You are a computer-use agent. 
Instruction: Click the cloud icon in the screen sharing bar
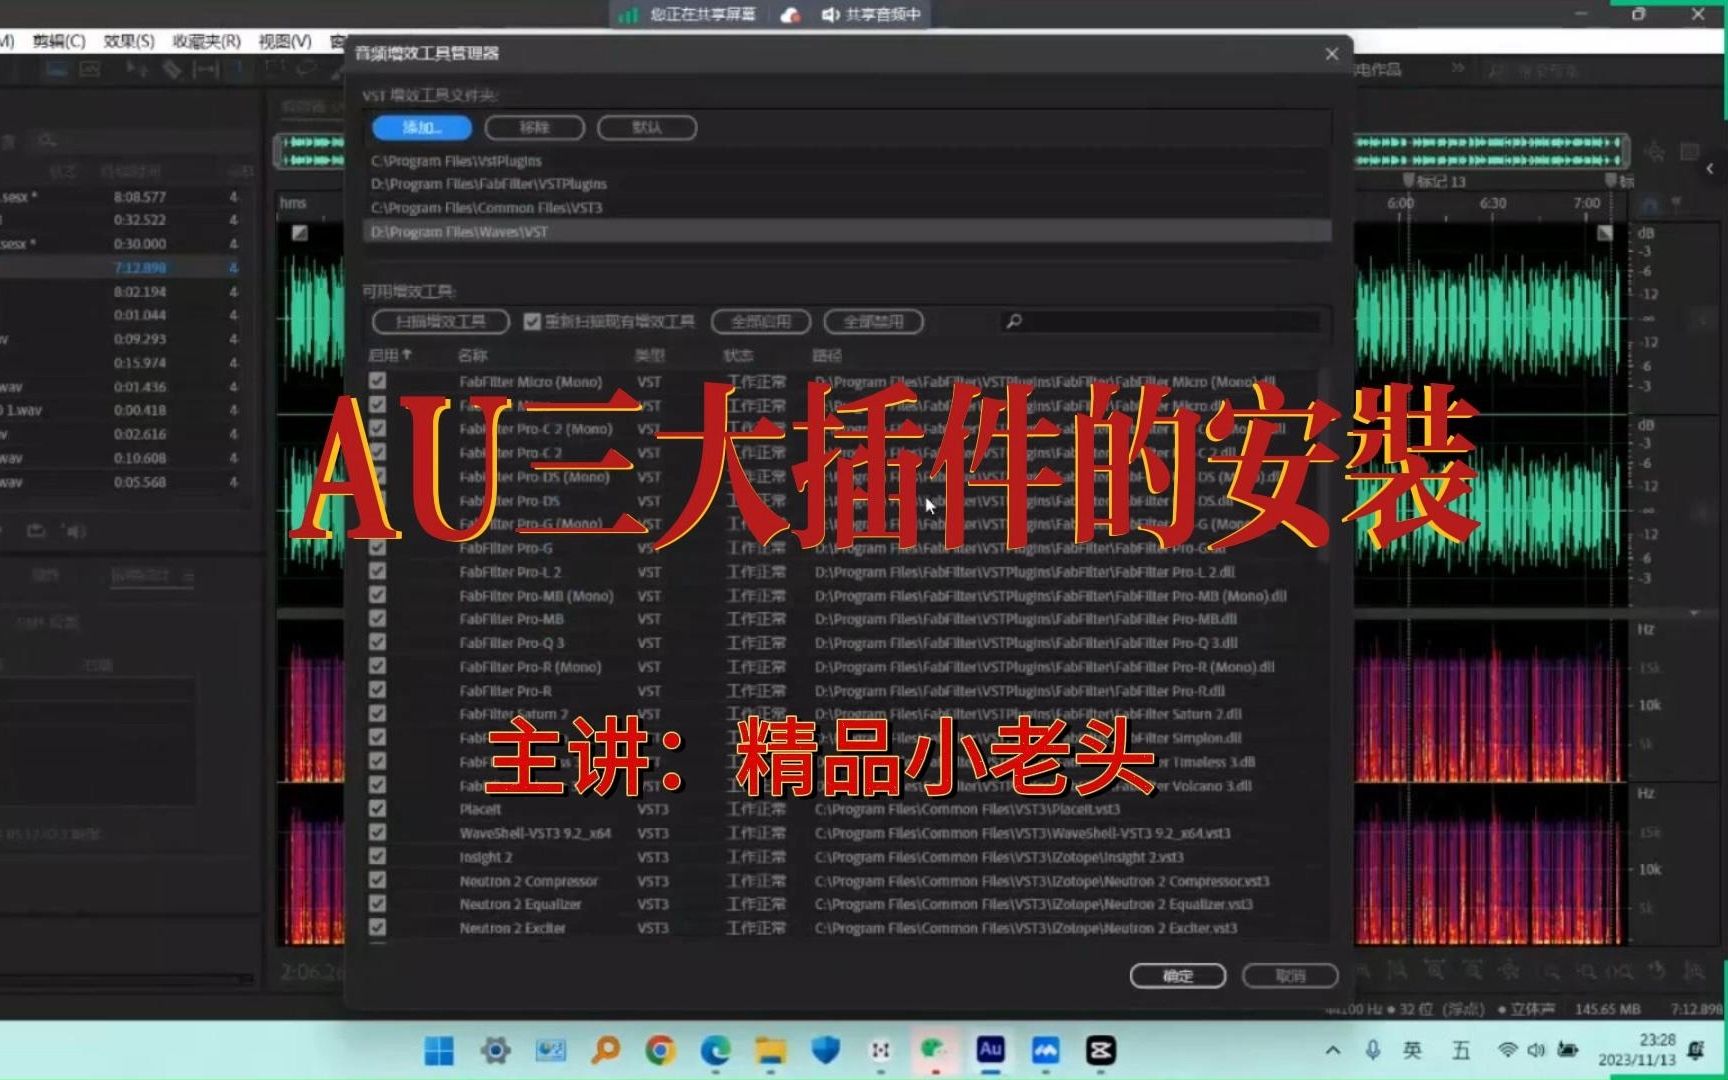pos(790,14)
